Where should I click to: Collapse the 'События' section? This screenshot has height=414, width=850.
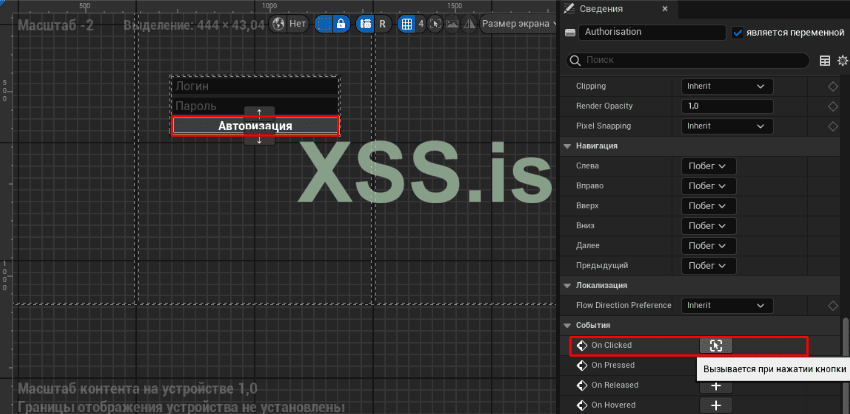[568, 325]
